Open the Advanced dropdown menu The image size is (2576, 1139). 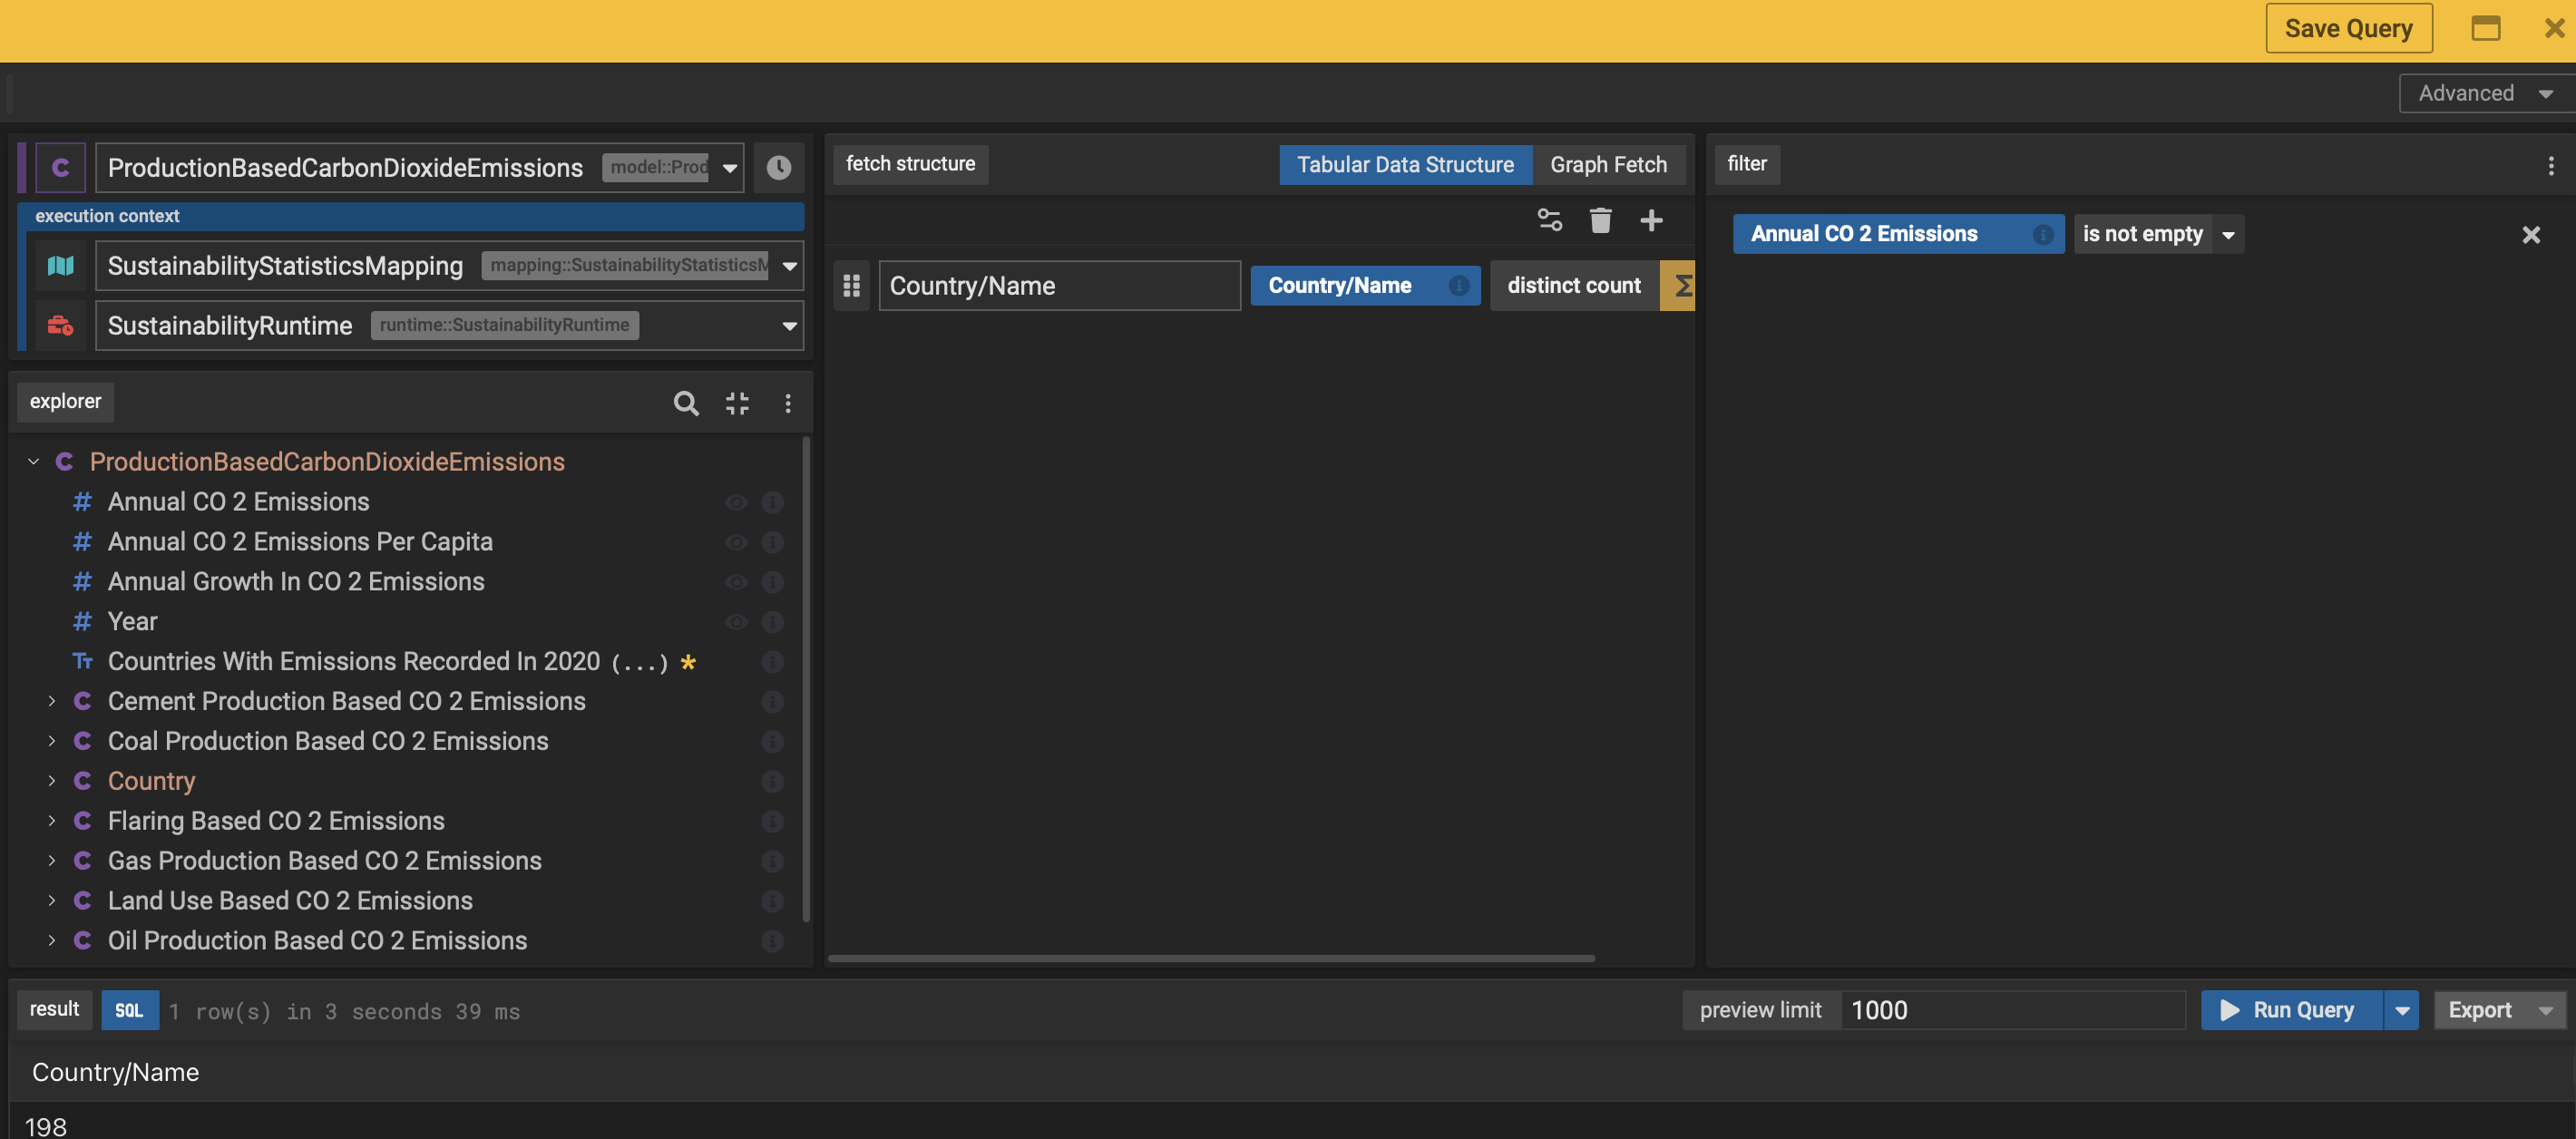coord(2484,93)
